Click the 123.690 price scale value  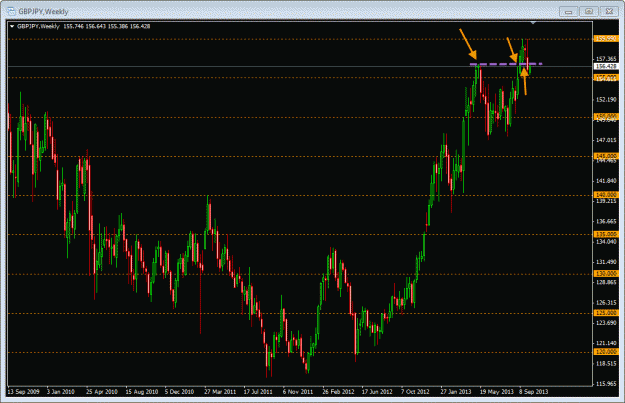coord(606,323)
